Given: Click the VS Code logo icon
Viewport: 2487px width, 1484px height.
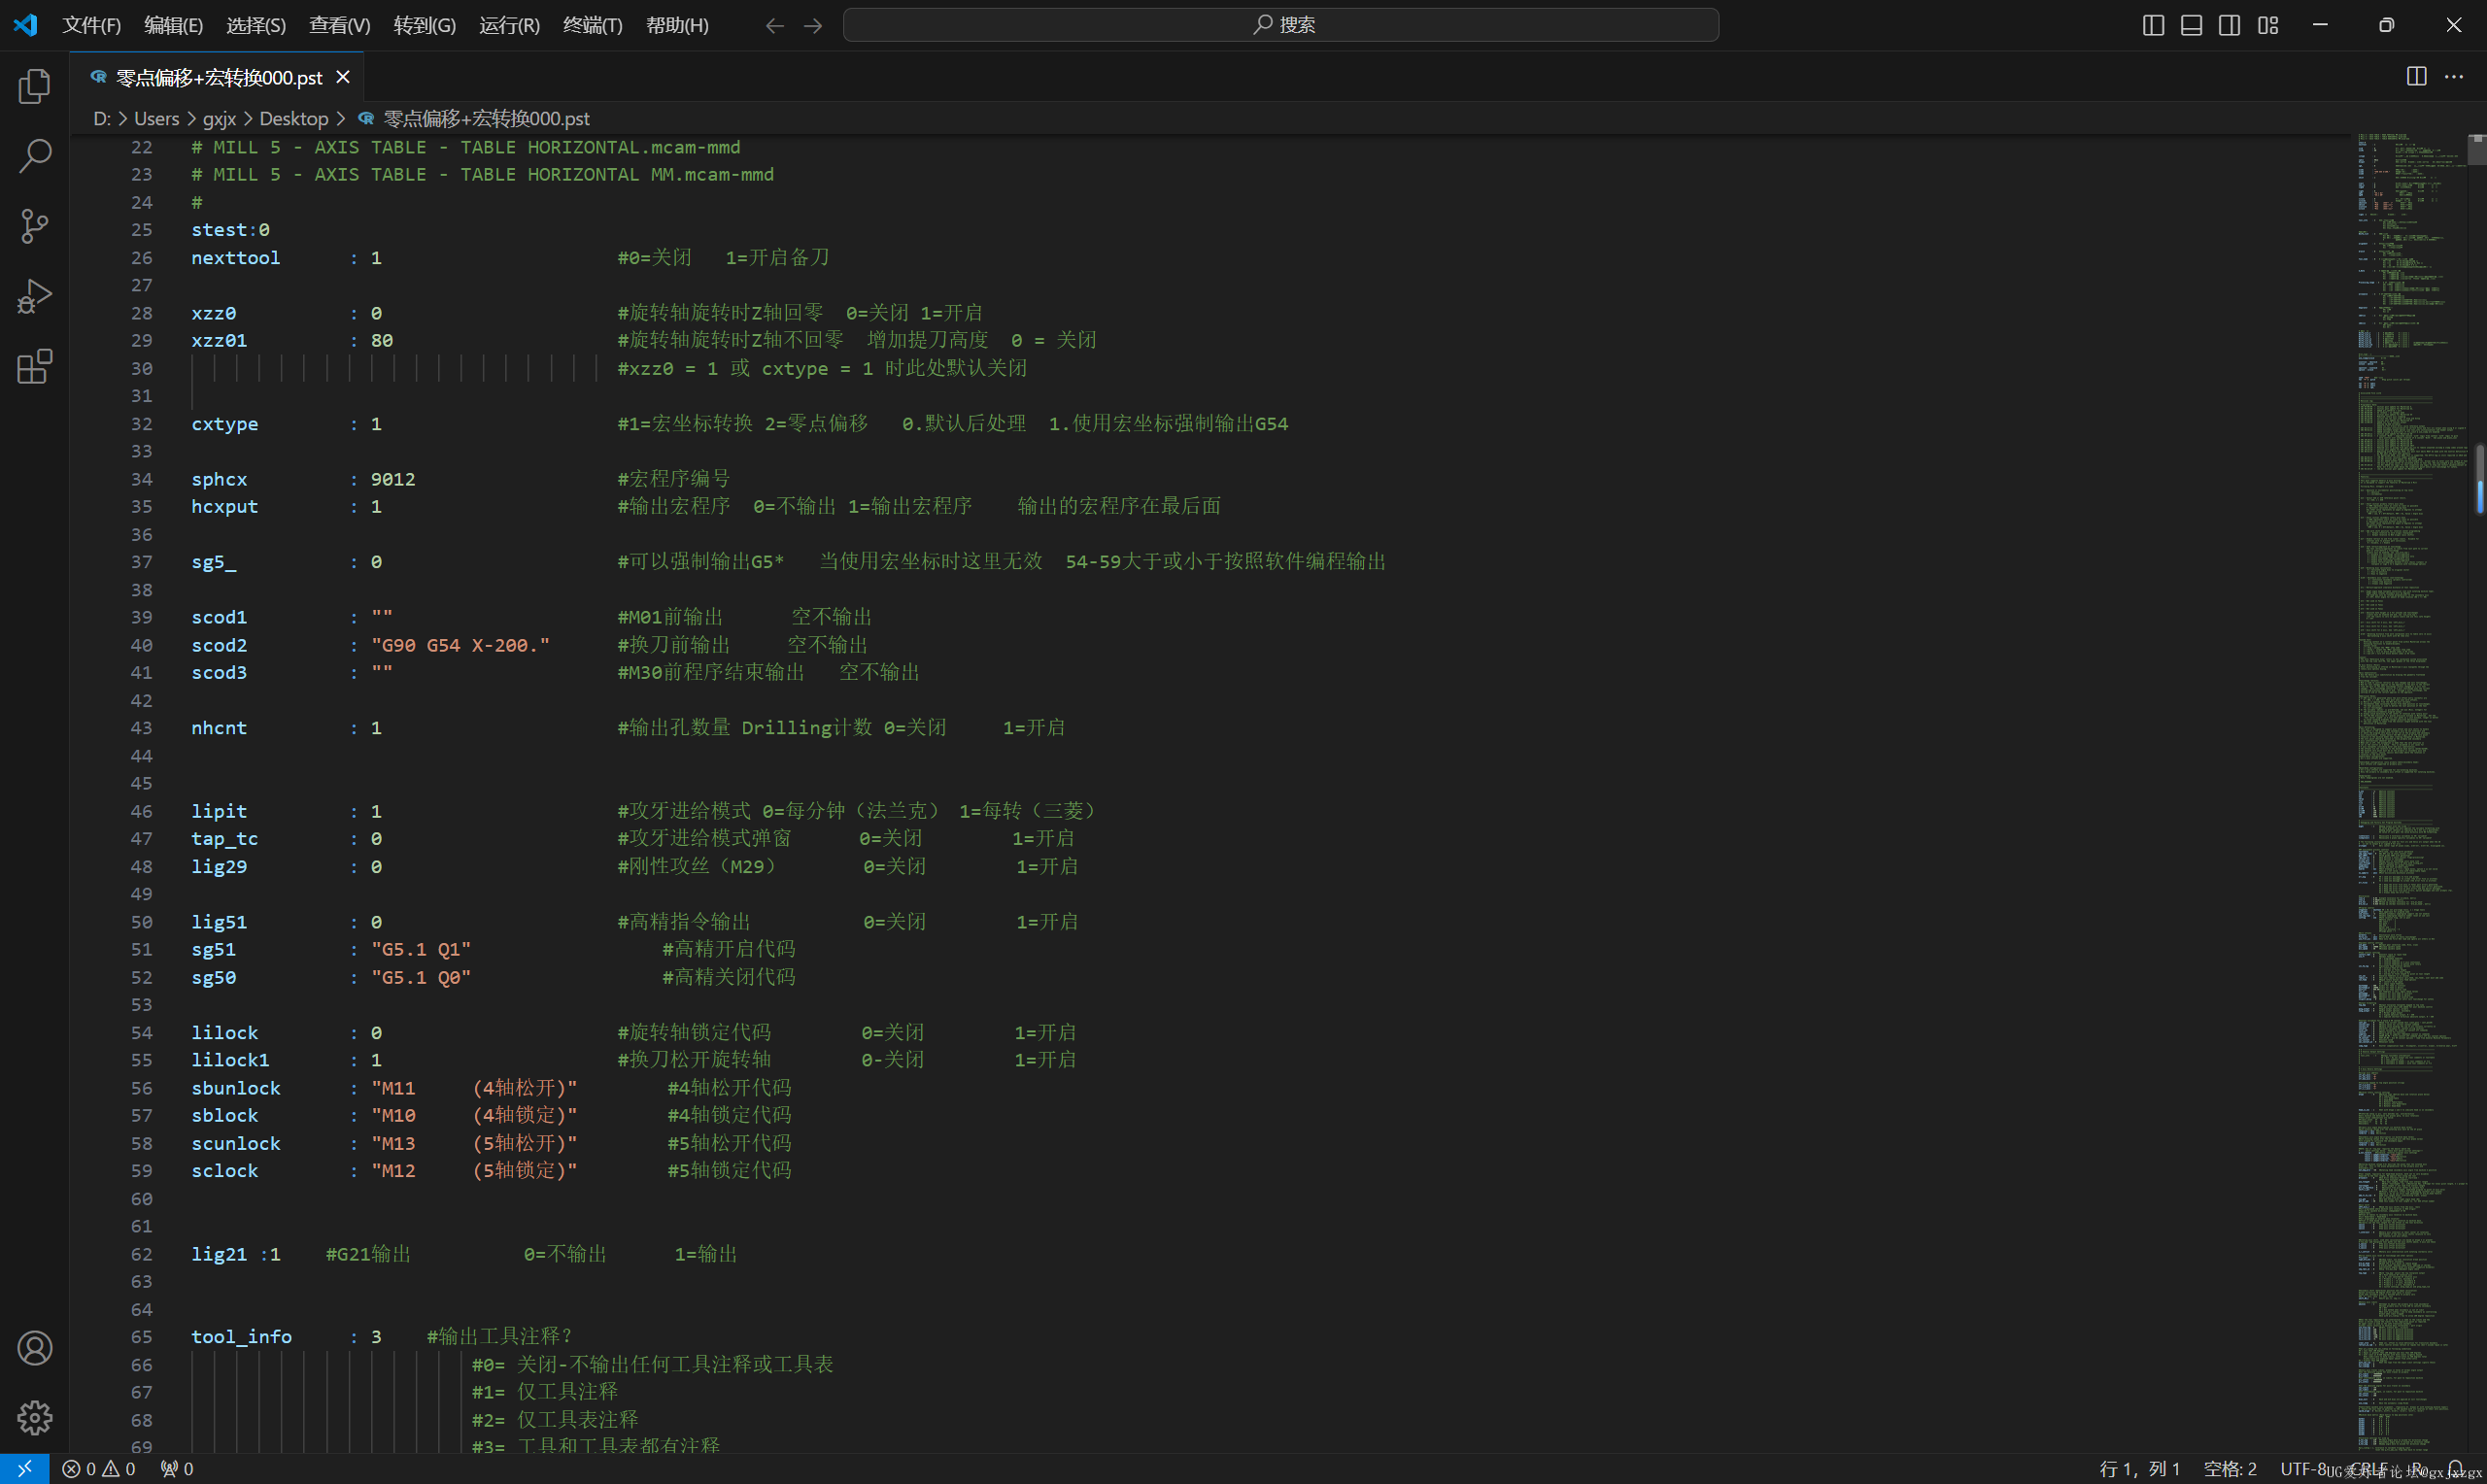Looking at the screenshot, I should (x=25, y=25).
